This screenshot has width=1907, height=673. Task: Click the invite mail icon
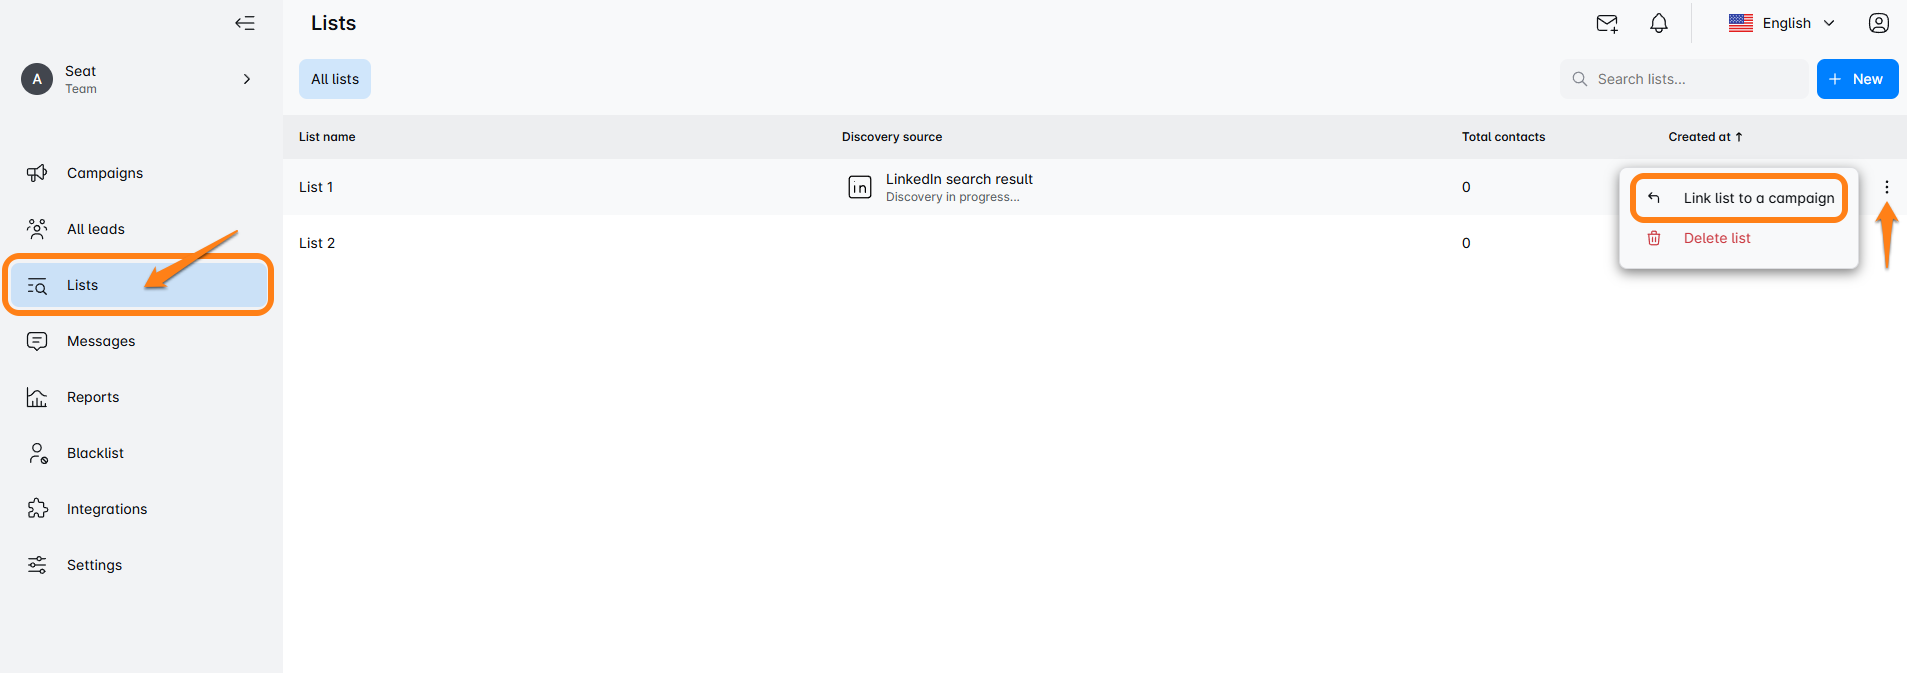[1607, 24]
